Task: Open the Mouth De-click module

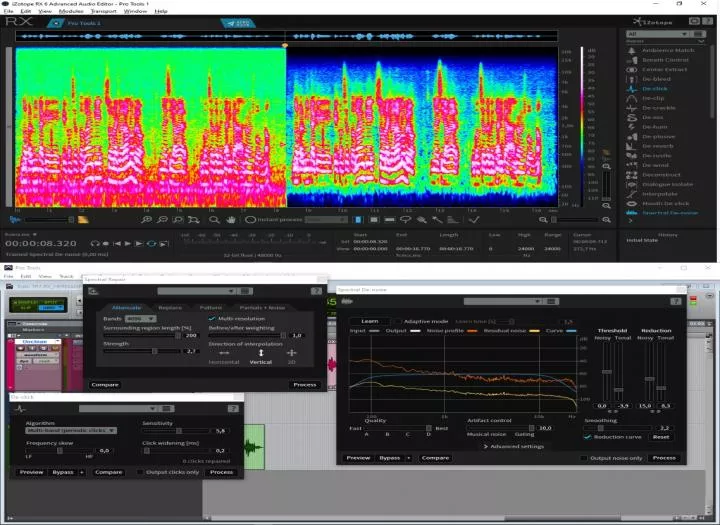Action: (665, 203)
